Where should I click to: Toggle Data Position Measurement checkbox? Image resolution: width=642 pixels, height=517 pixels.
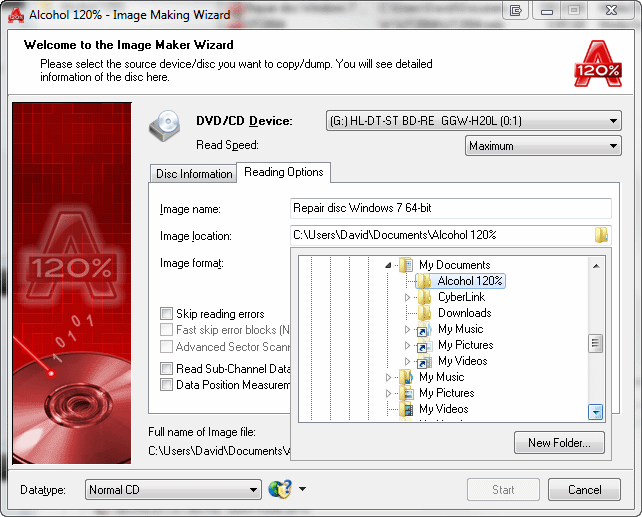[167, 384]
